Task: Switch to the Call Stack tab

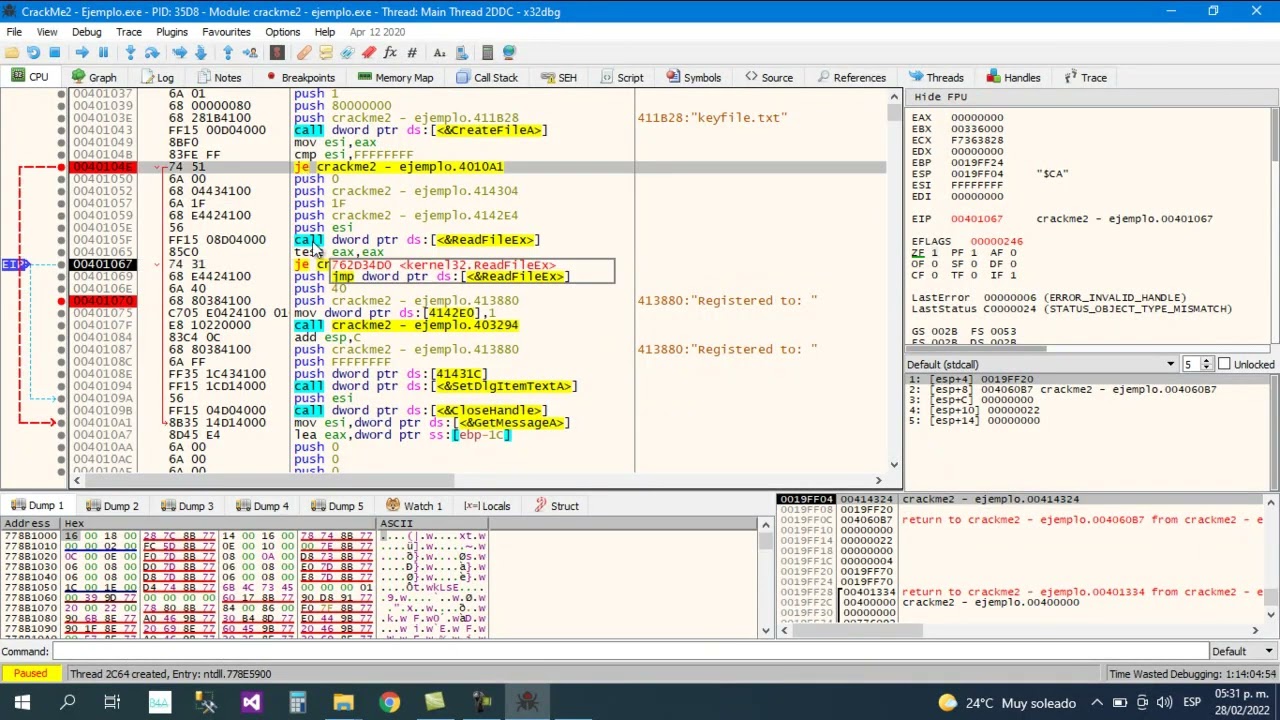Action: coord(487,78)
